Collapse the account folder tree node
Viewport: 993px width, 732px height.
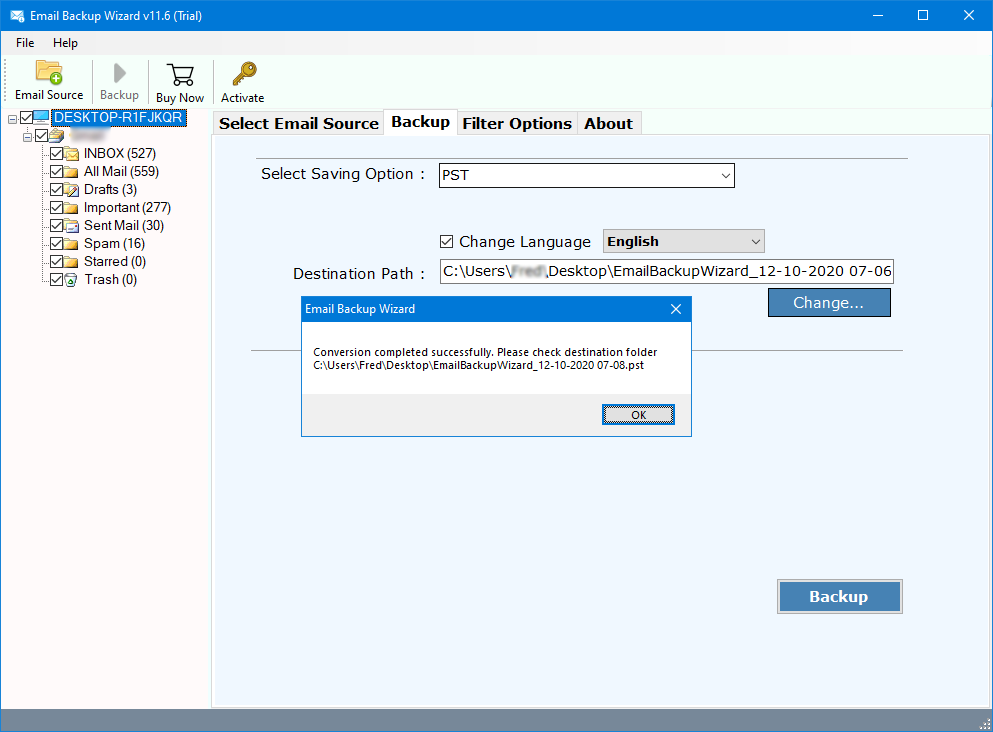[27, 136]
